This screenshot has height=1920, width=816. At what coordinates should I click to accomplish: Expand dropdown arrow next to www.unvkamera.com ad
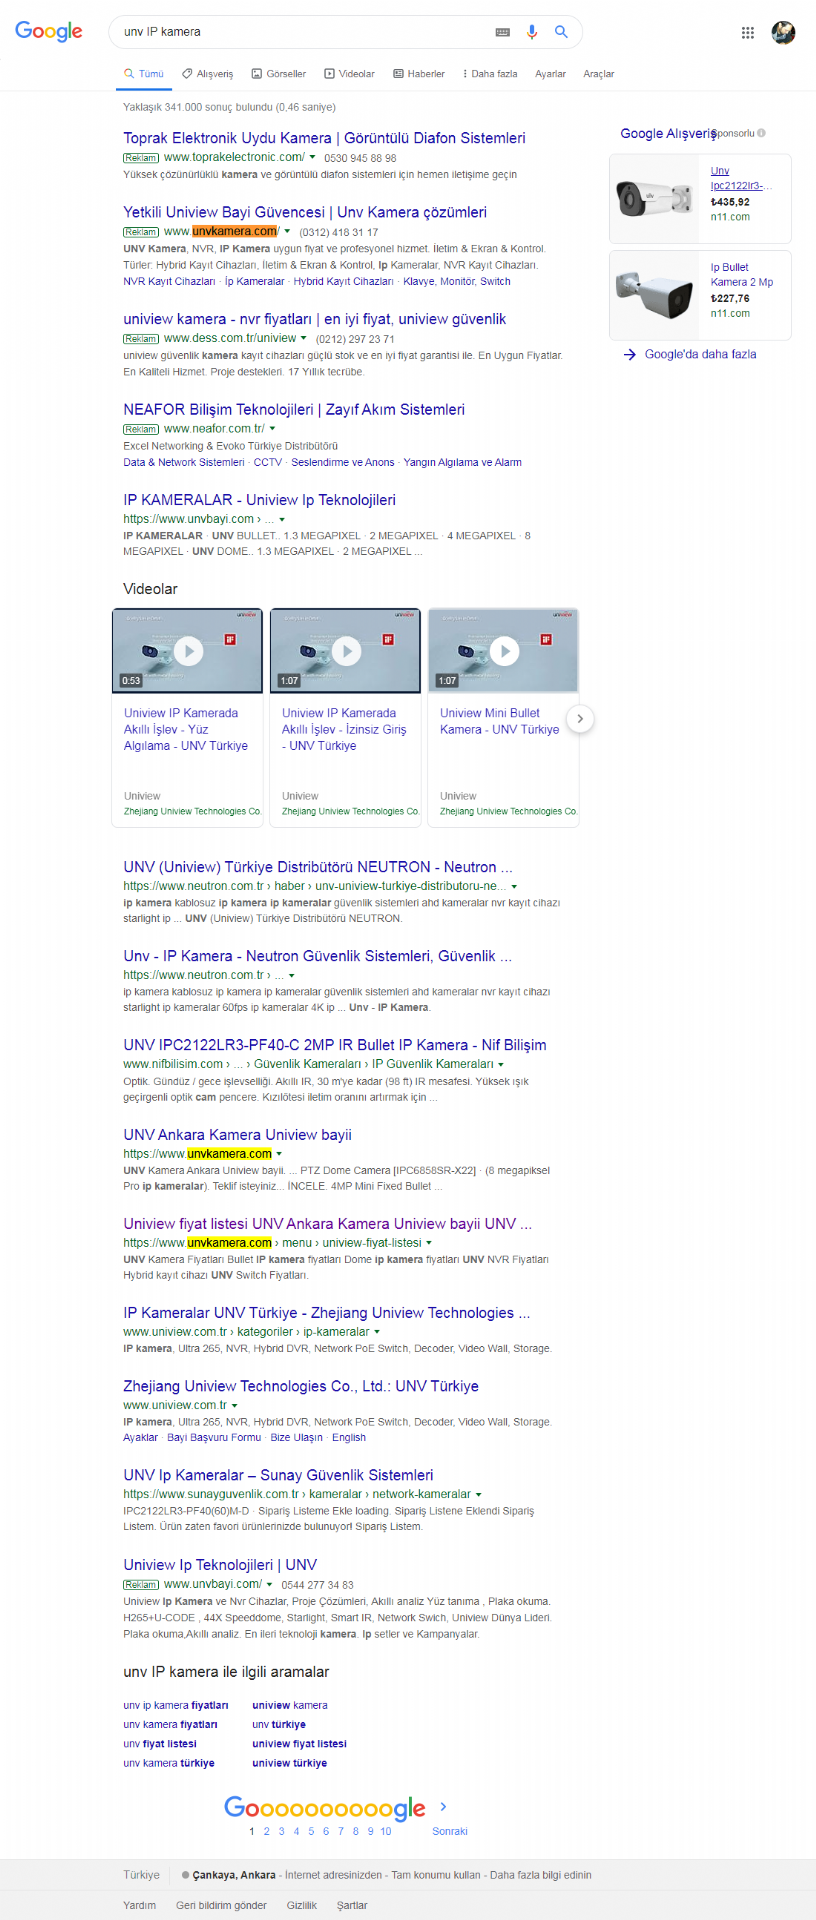click(x=287, y=232)
